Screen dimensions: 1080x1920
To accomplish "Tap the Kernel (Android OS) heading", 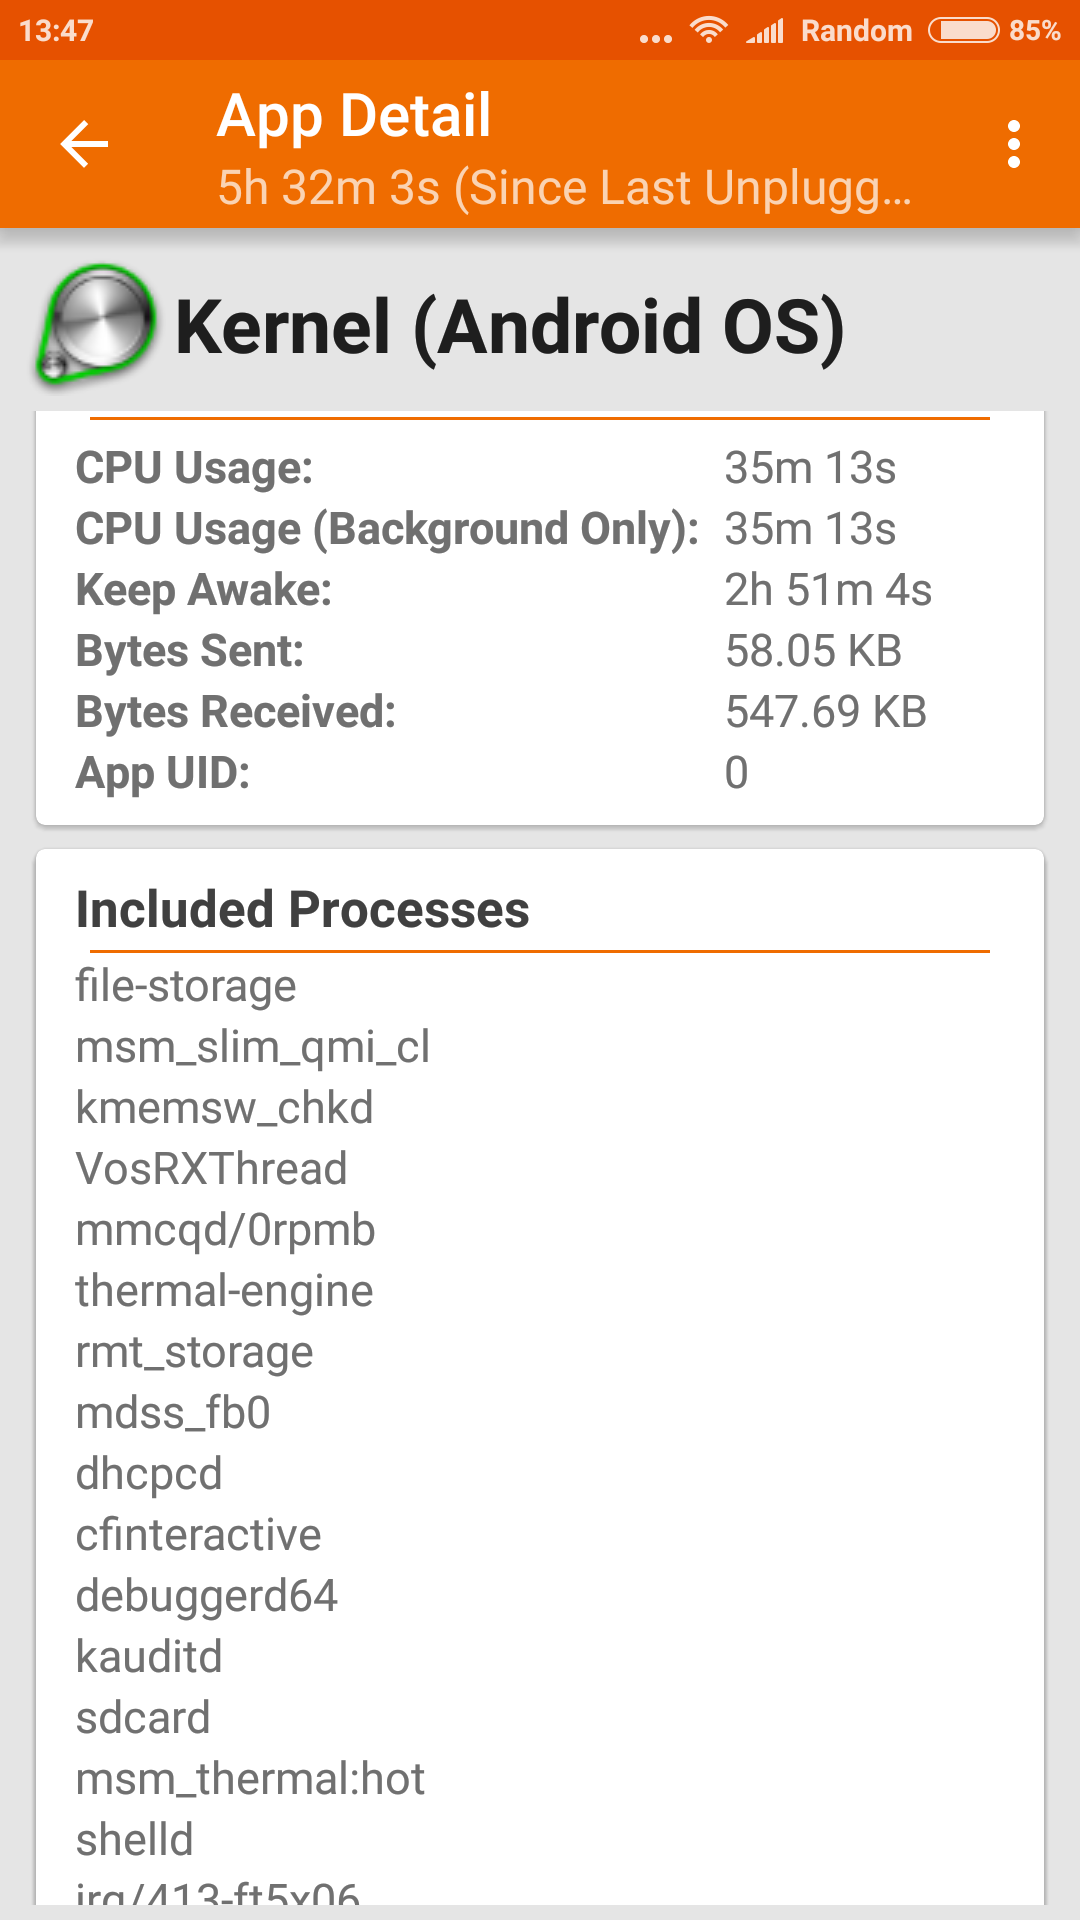I will 509,327.
